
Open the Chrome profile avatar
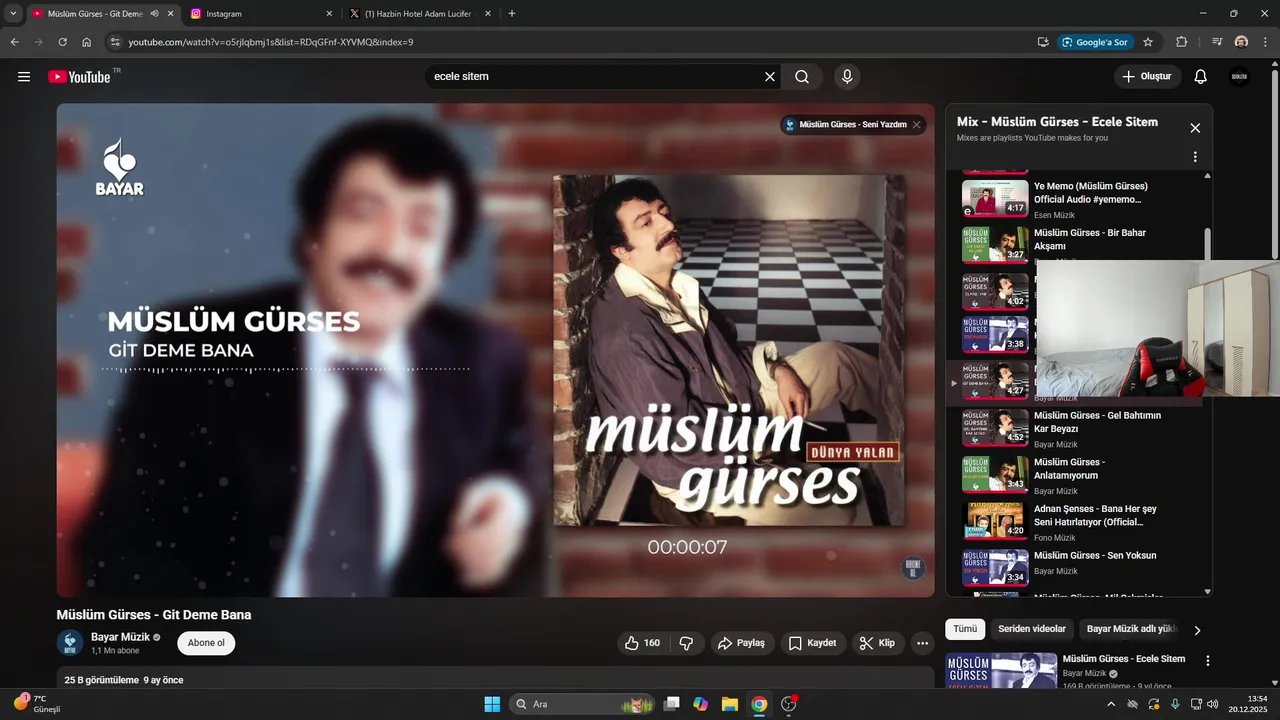1241,42
